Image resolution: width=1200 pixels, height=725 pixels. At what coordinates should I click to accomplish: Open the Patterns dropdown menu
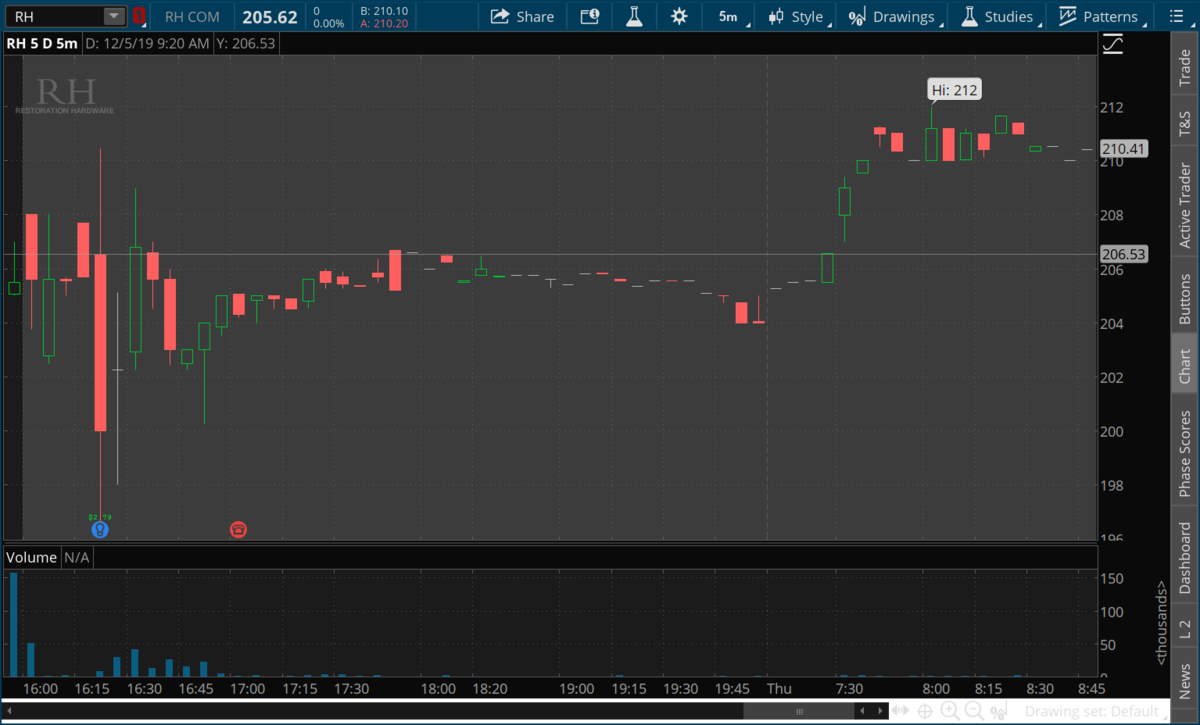click(x=1103, y=16)
